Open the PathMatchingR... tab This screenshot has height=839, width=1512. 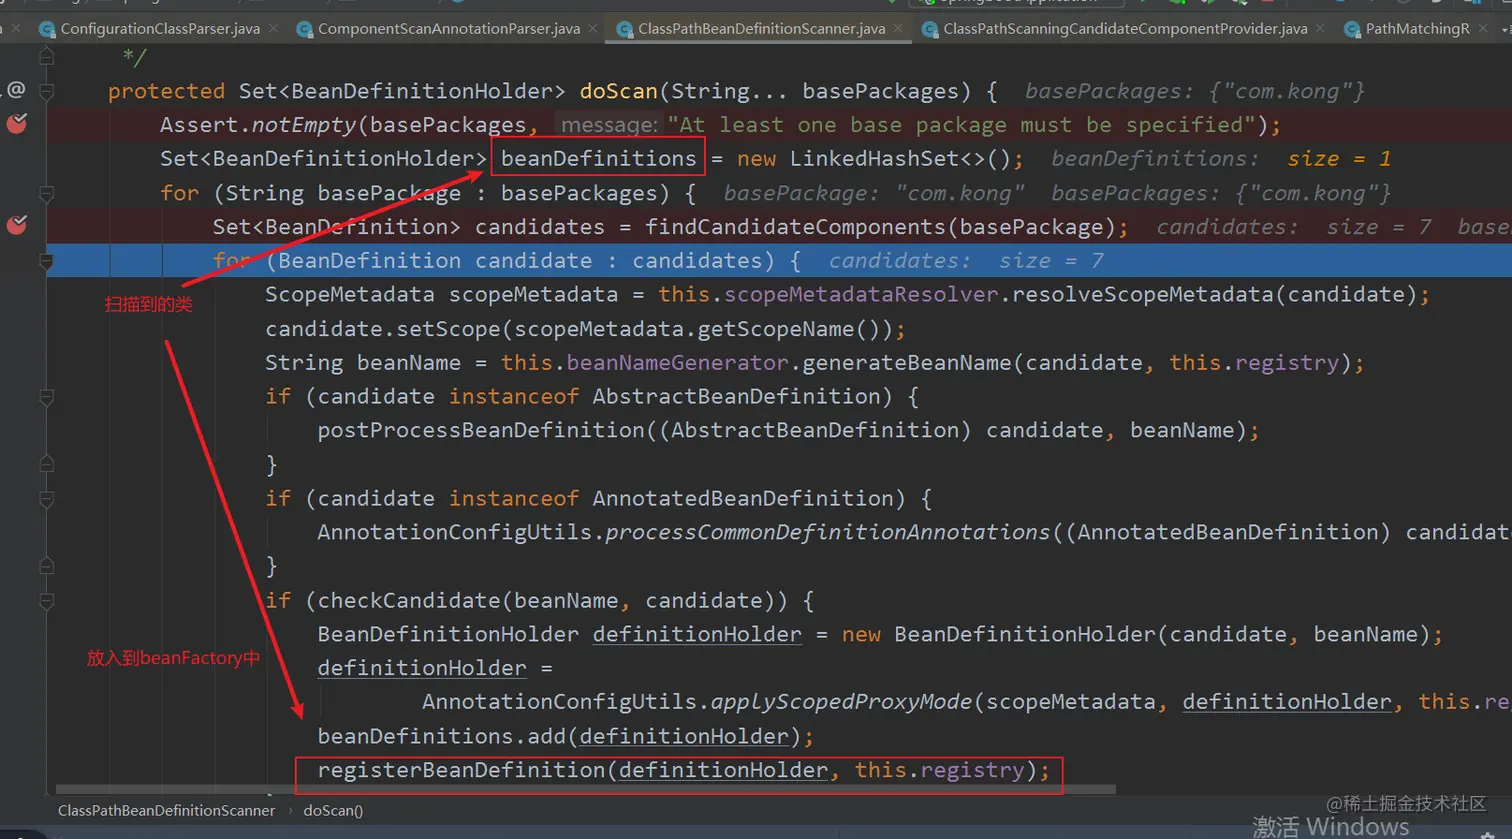pyautogui.click(x=1417, y=29)
